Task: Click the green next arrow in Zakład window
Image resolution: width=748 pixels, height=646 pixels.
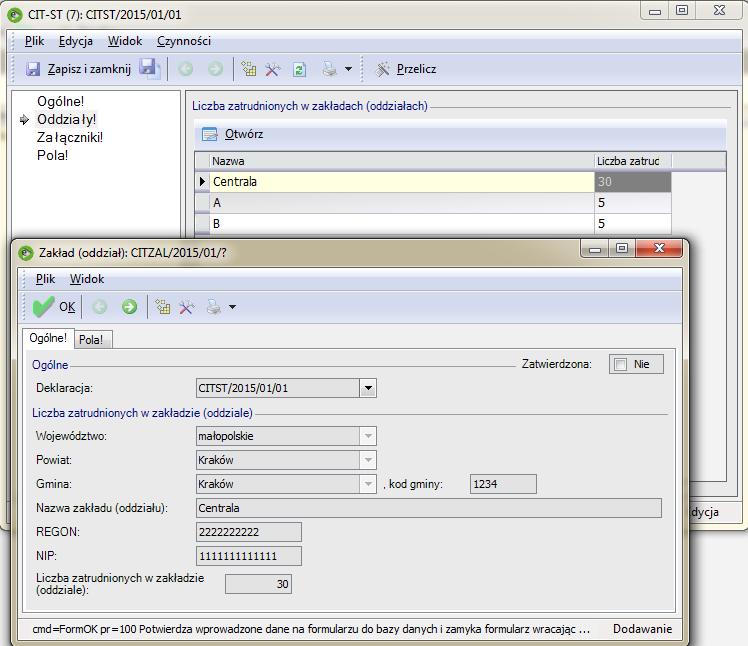Action: tap(129, 307)
